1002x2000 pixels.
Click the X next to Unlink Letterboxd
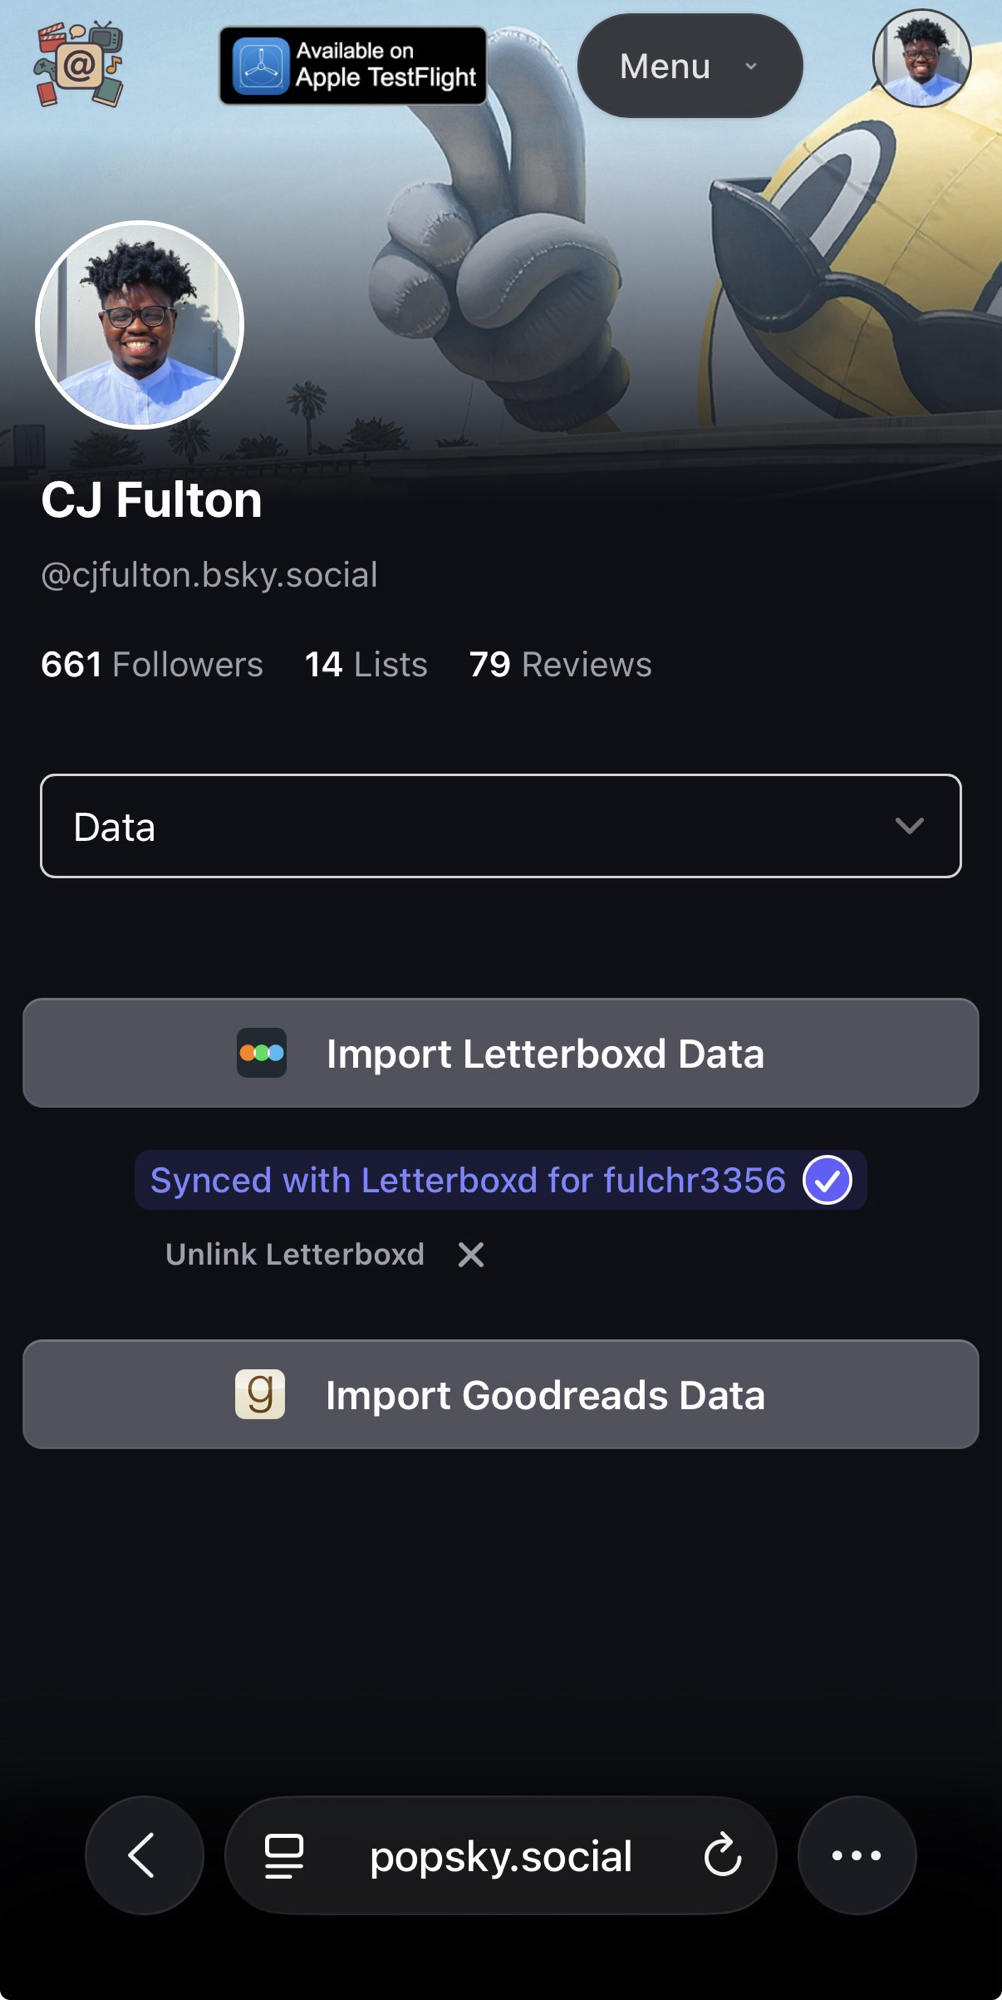click(471, 1255)
